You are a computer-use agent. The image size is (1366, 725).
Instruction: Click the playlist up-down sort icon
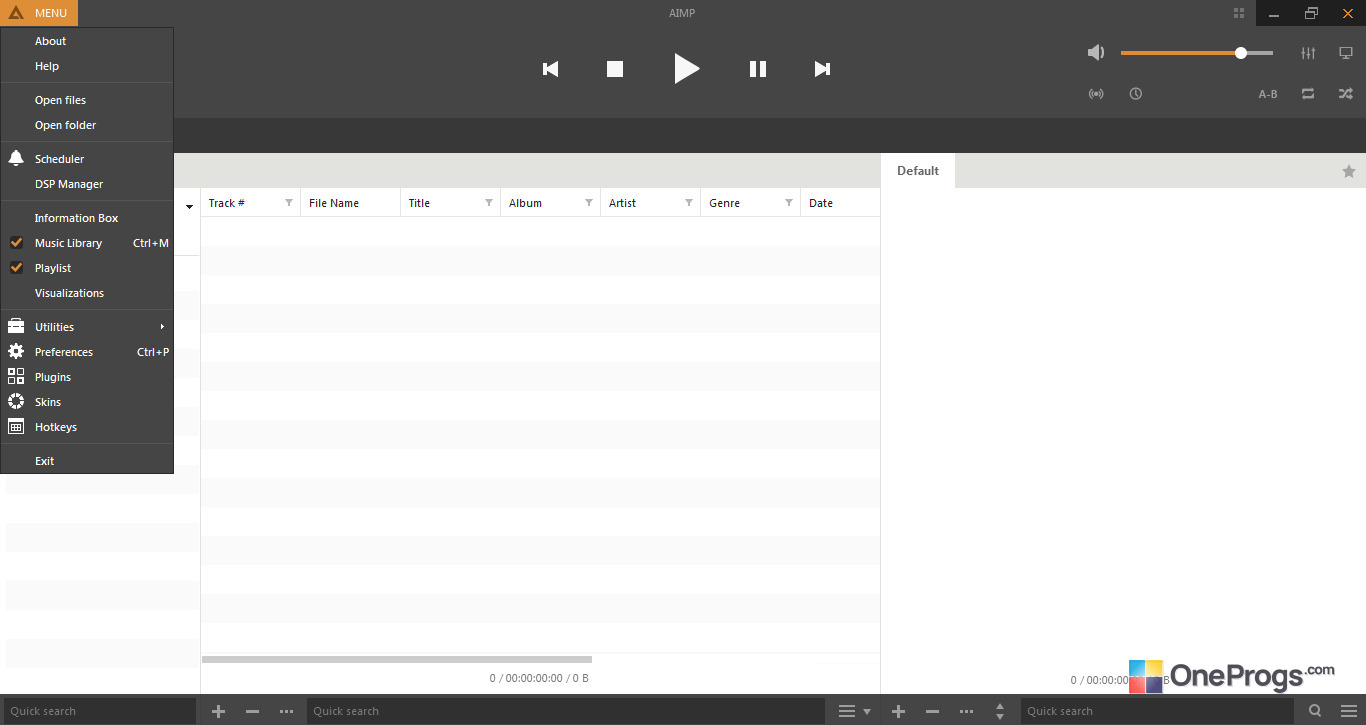[x=1000, y=711]
